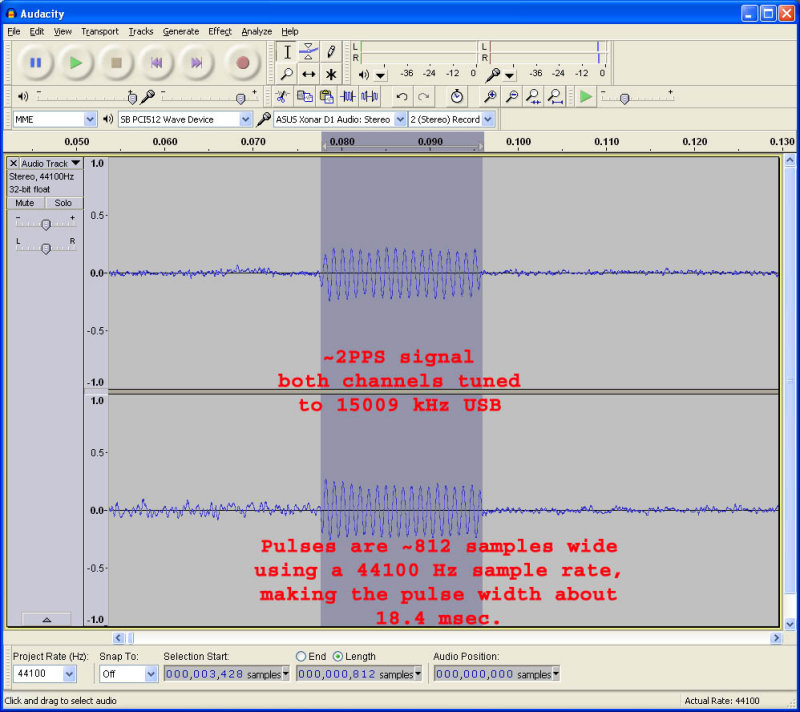Close the Audio Track with X
This screenshot has height=712, width=800.
click(14, 163)
